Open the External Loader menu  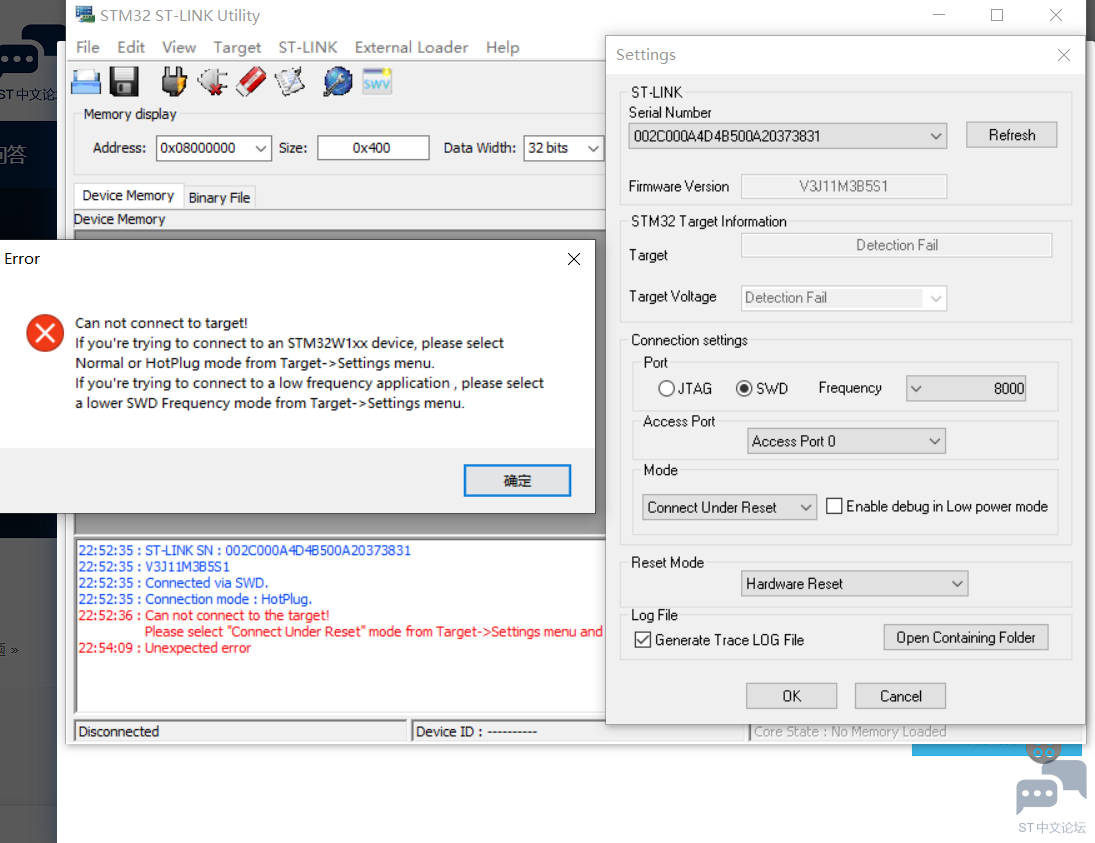pyautogui.click(x=411, y=47)
